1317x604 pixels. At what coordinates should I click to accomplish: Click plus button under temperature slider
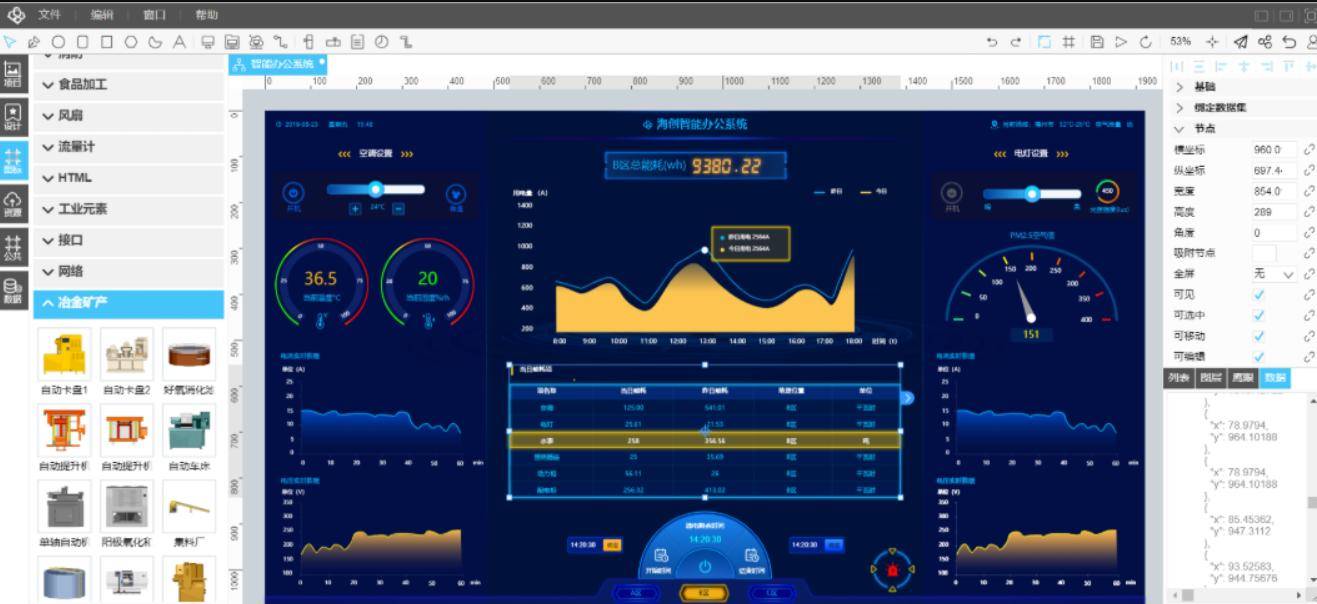pyautogui.click(x=355, y=208)
